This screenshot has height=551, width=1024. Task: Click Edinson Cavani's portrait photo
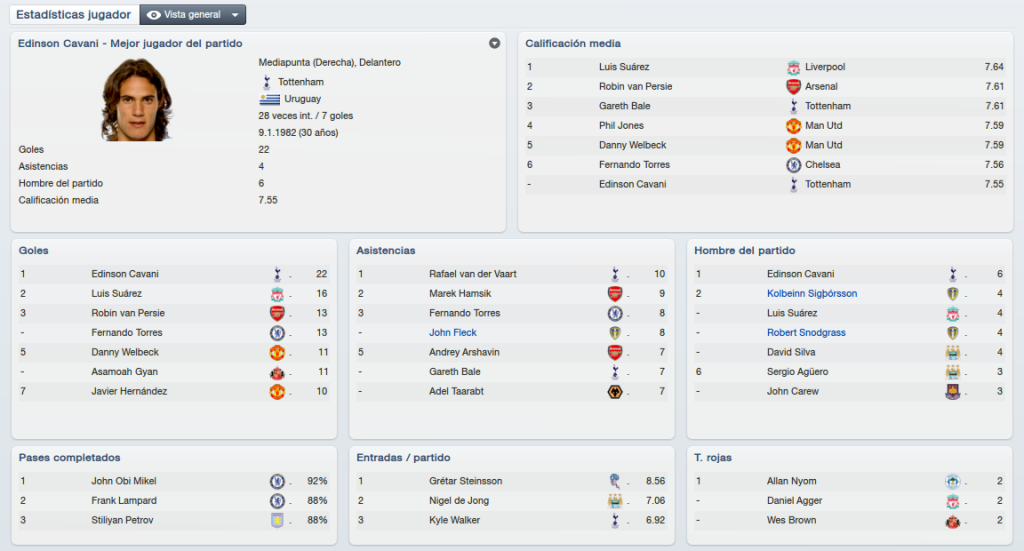[x=136, y=99]
